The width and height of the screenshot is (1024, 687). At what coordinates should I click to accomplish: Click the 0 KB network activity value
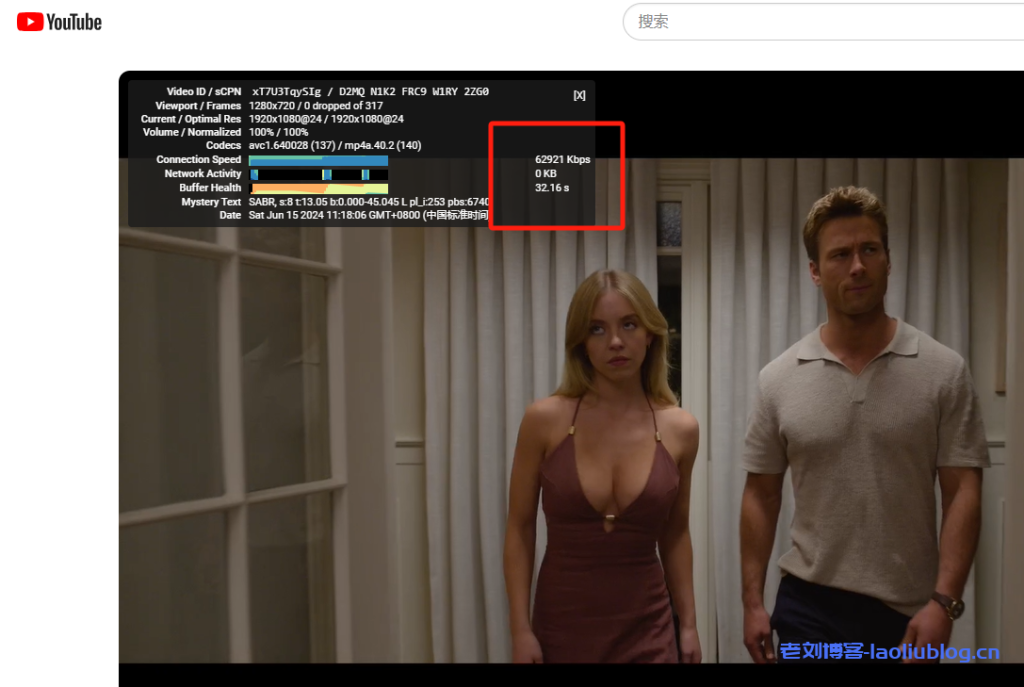click(546, 174)
